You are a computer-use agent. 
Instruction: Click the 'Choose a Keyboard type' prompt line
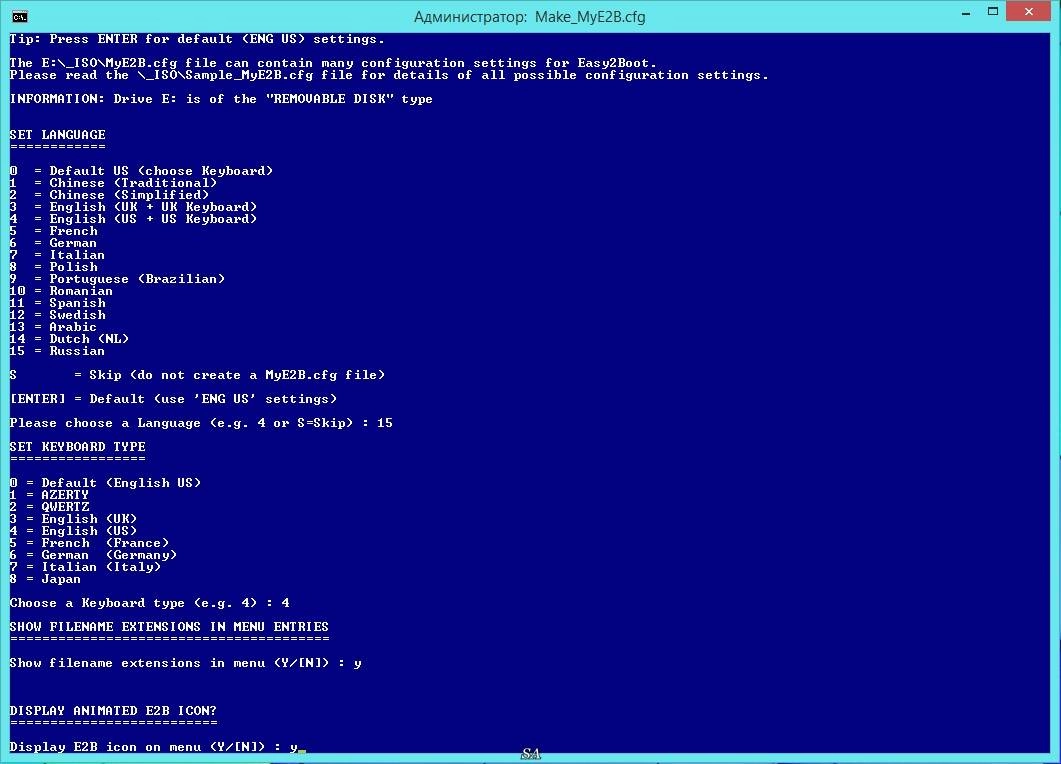(150, 603)
